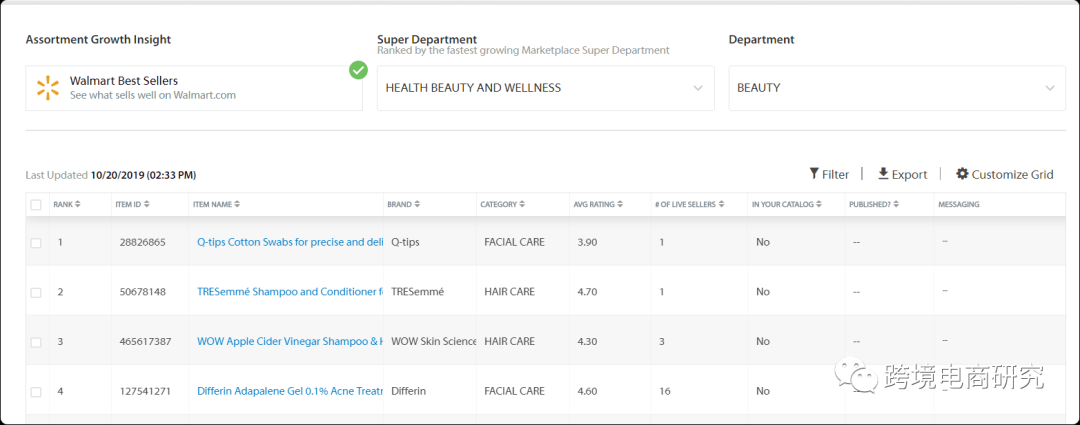Open the WOW Apple Cider Vinegar Shampoo link
The width and height of the screenshot is (1080, 425).
tap(290, 342)
